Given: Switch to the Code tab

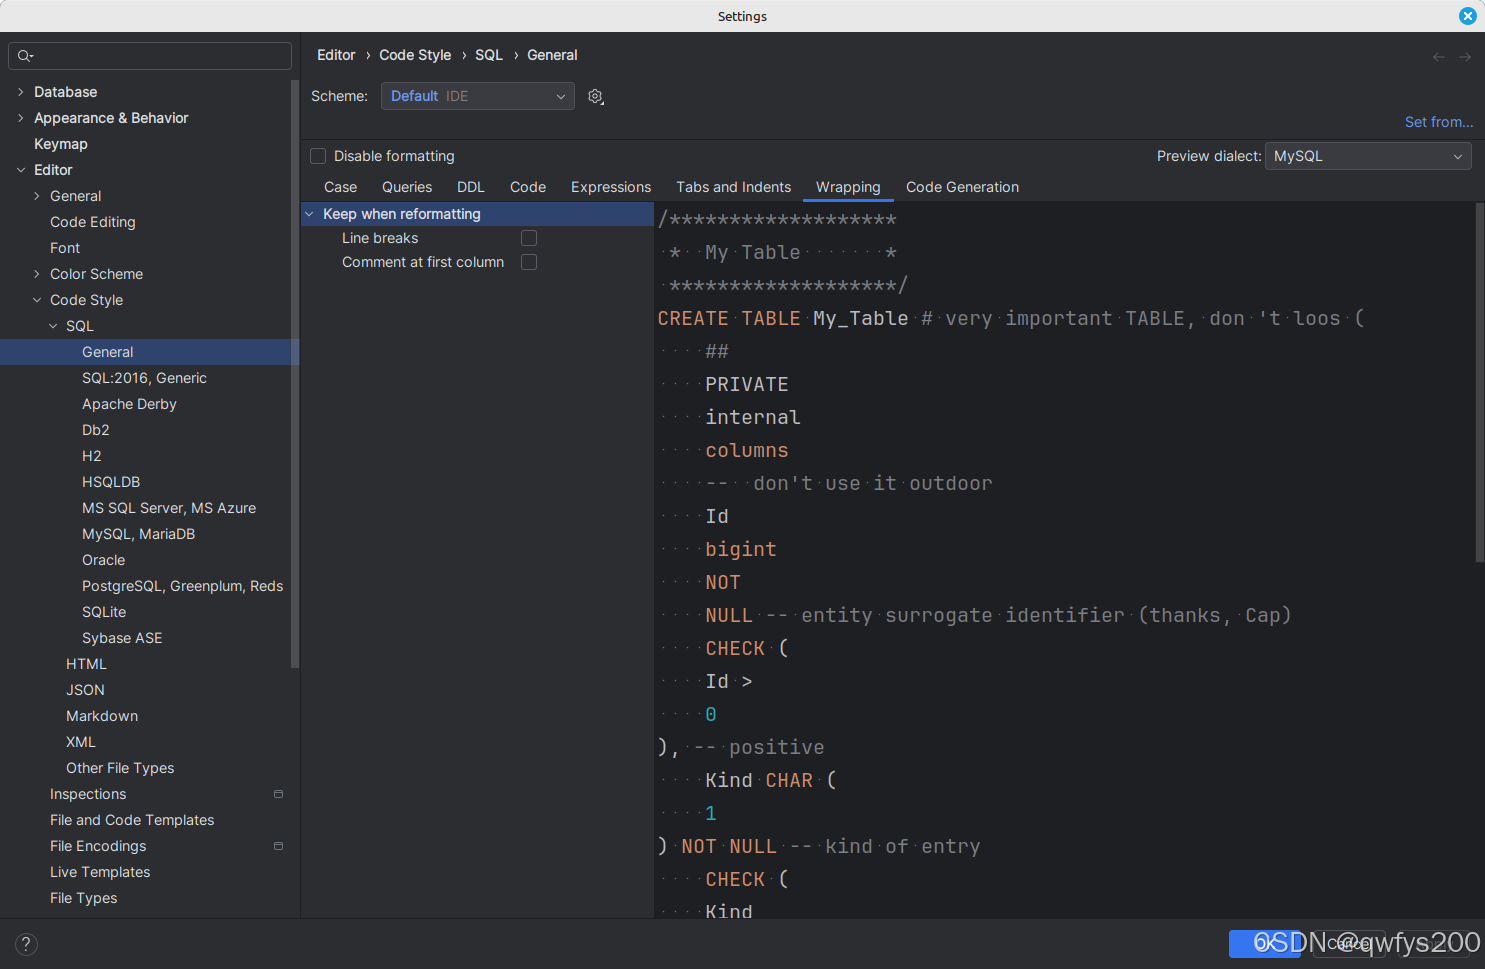Looking at the screenshot, I should pos(528,187).
